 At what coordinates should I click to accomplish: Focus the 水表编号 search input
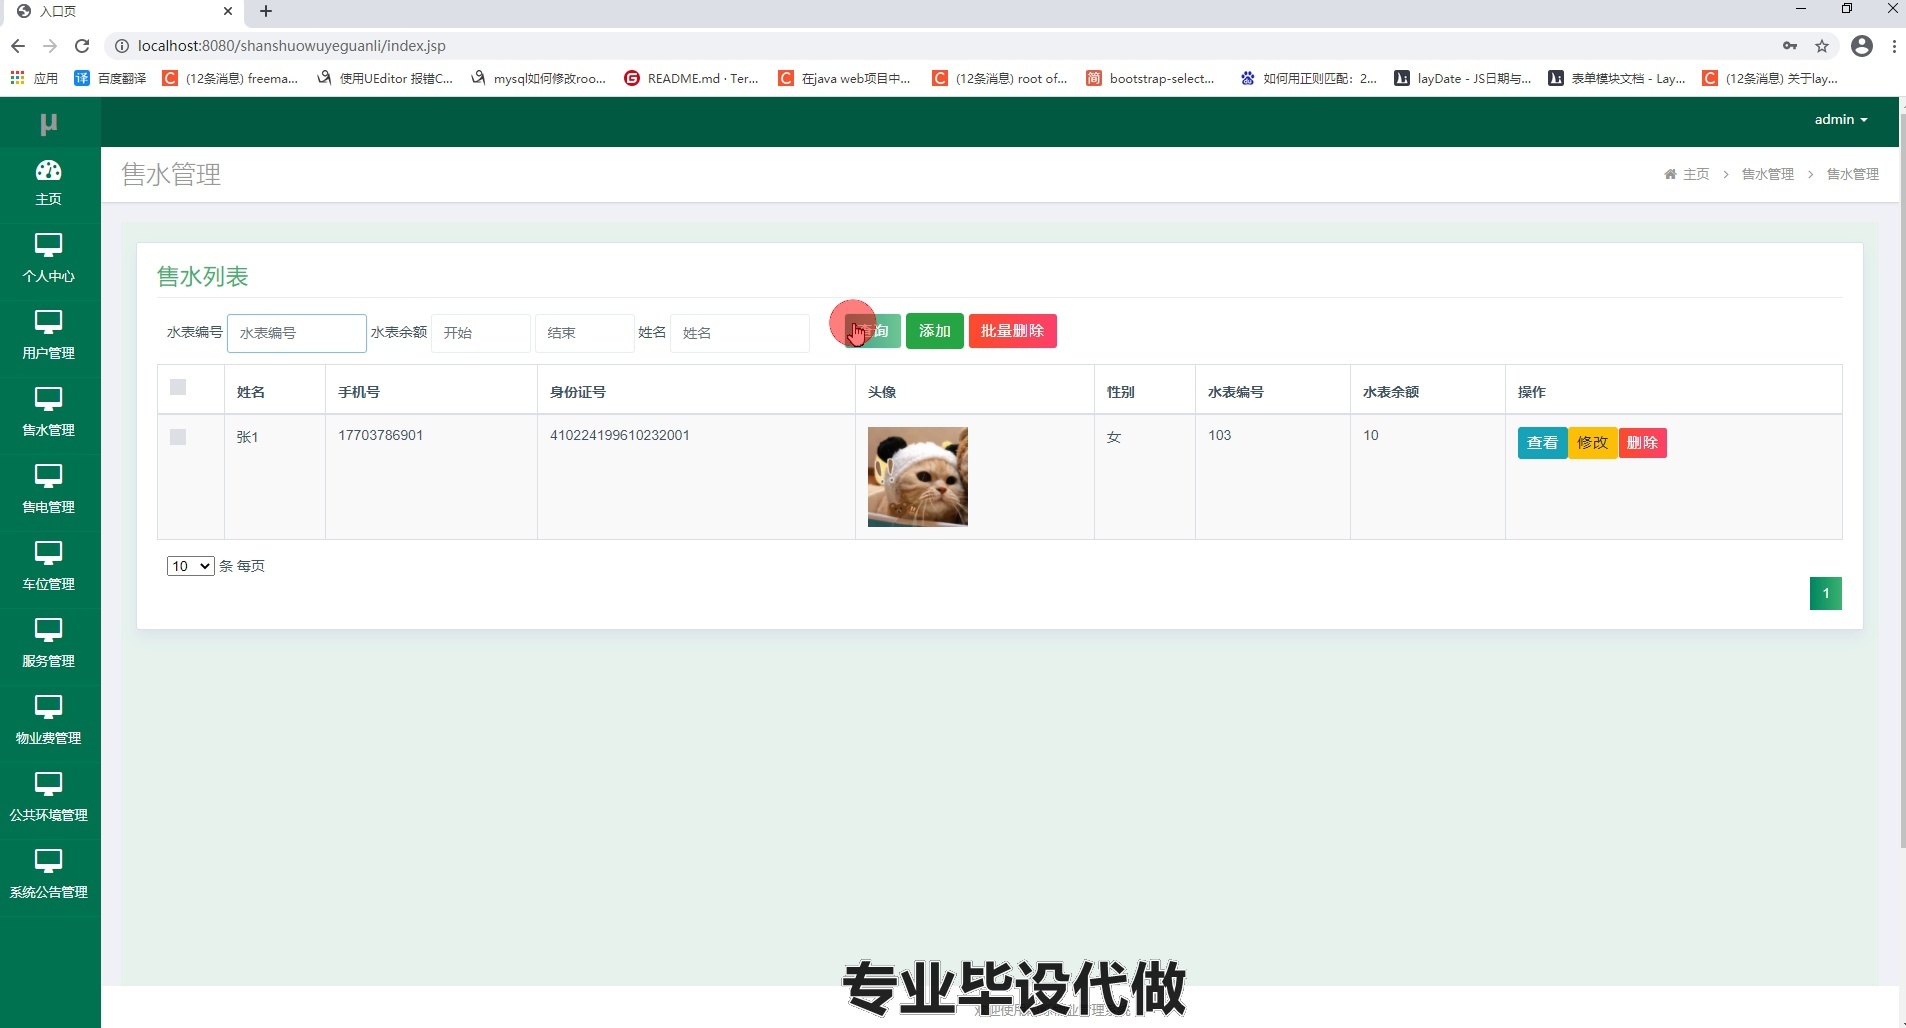[297, 333]
